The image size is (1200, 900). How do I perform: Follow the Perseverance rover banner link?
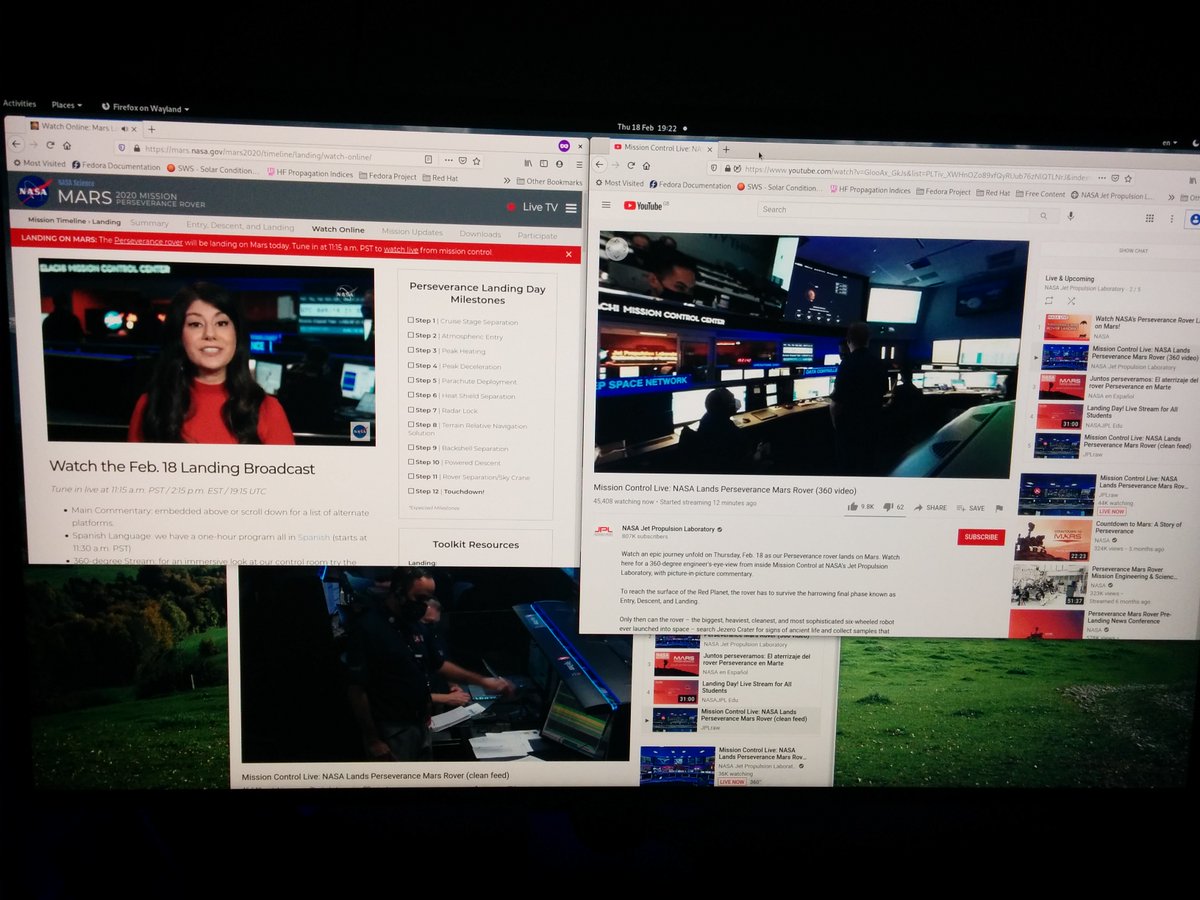click(148, 241)
